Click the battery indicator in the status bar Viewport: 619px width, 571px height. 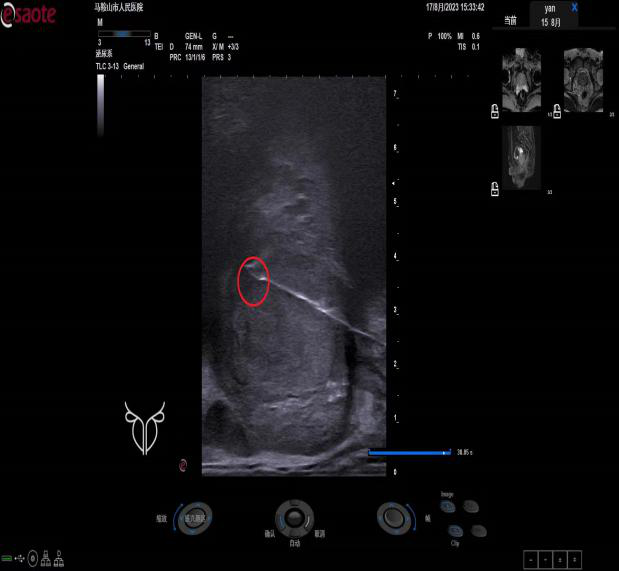click(7, 556)
